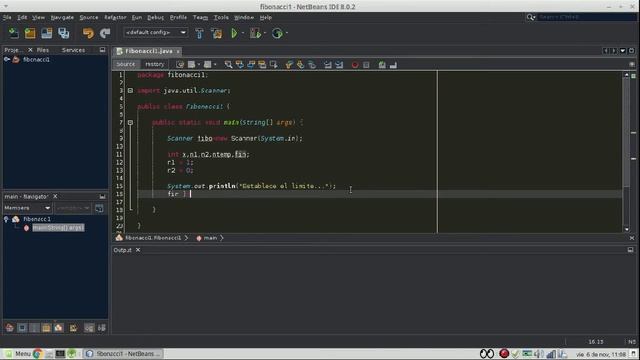Click the Redo arrow icon
The image size is (640, 360).
[x=105, y=33]
